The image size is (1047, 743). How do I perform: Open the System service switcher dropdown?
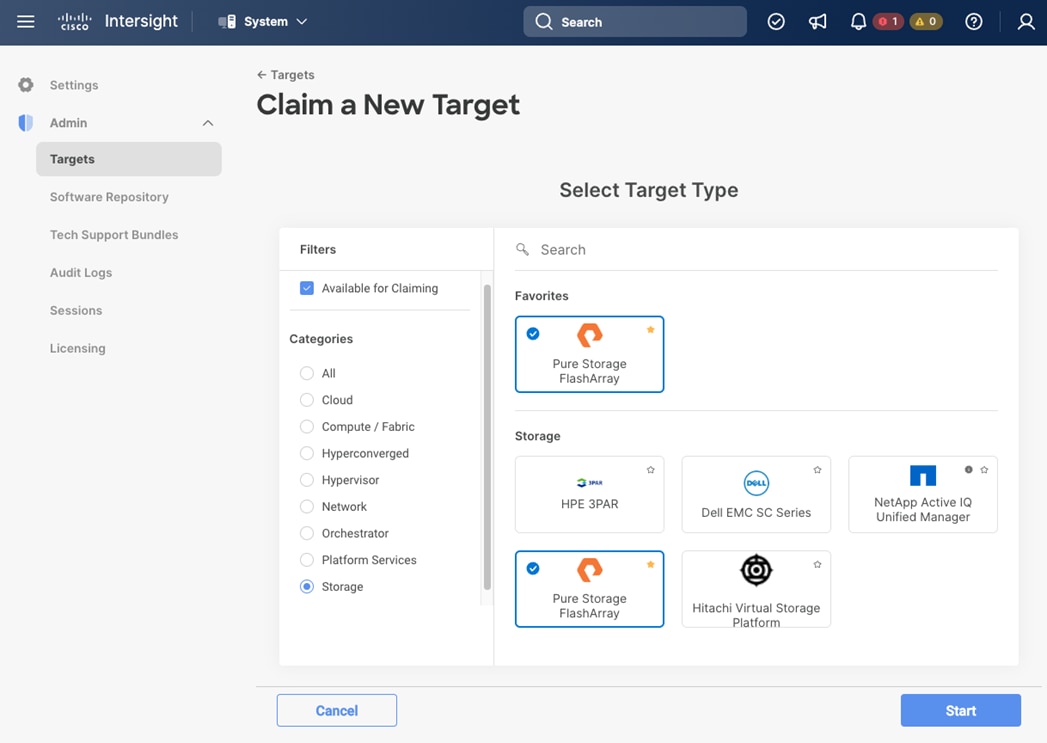coord(263,21)
